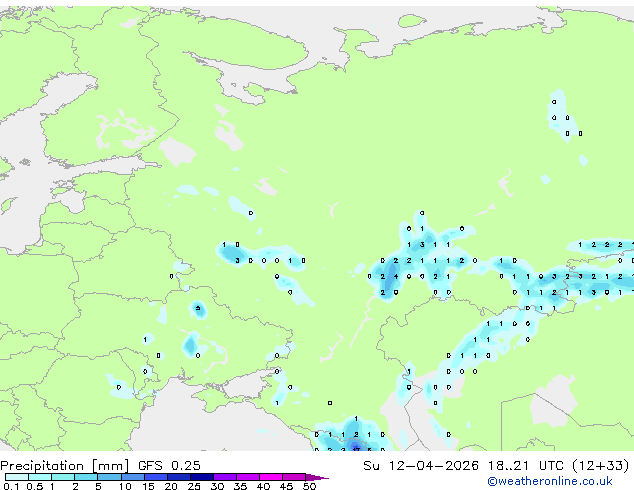Select the 35–40 mm violet legend swatch
Viewport: 634px width, 490px height.
coord(248,477)
